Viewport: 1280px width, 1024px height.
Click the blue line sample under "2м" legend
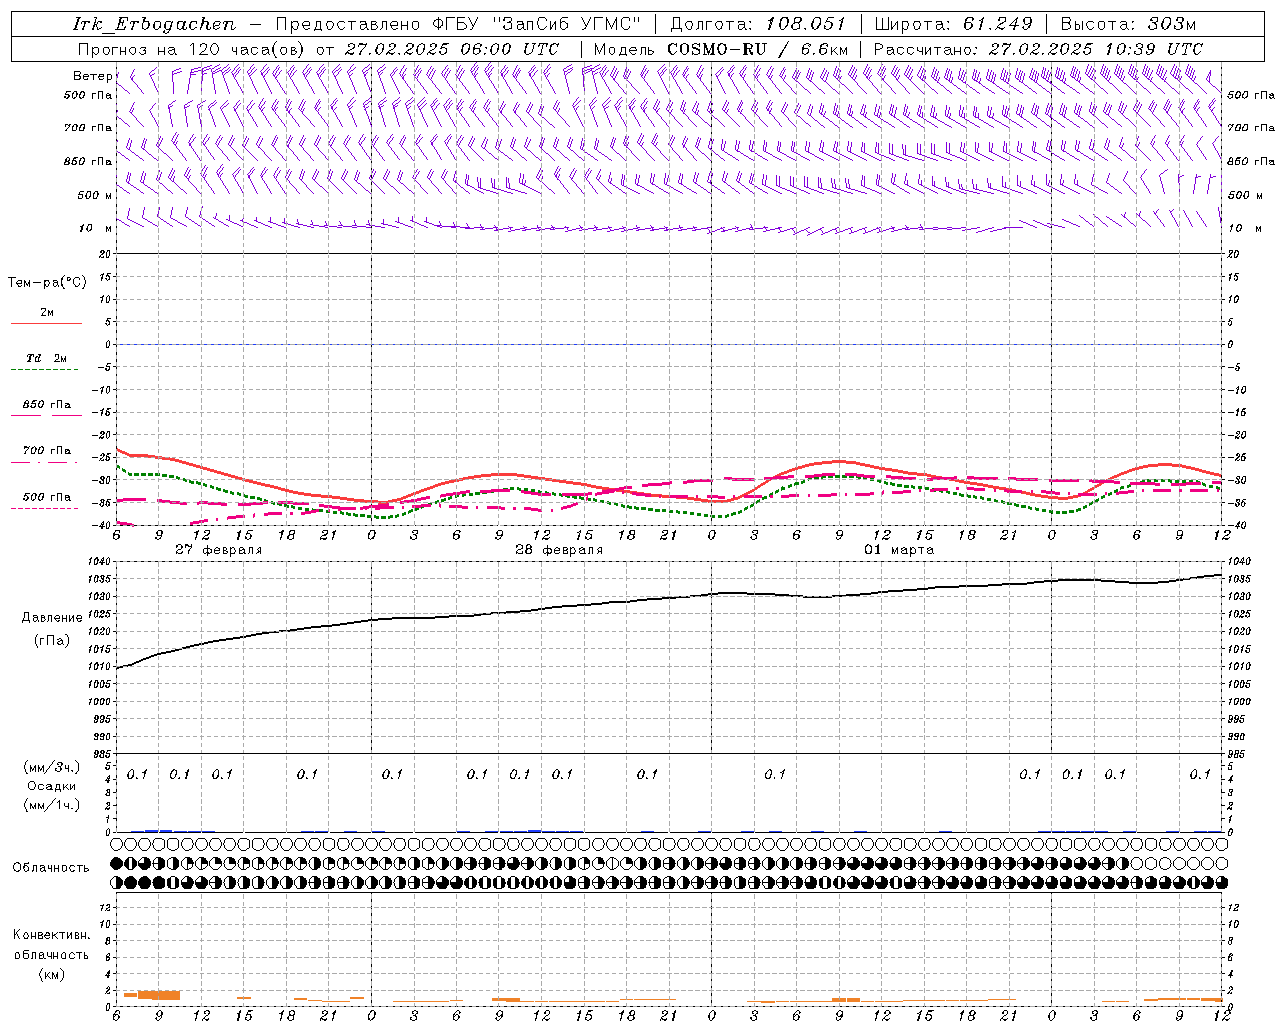[46, 324]
